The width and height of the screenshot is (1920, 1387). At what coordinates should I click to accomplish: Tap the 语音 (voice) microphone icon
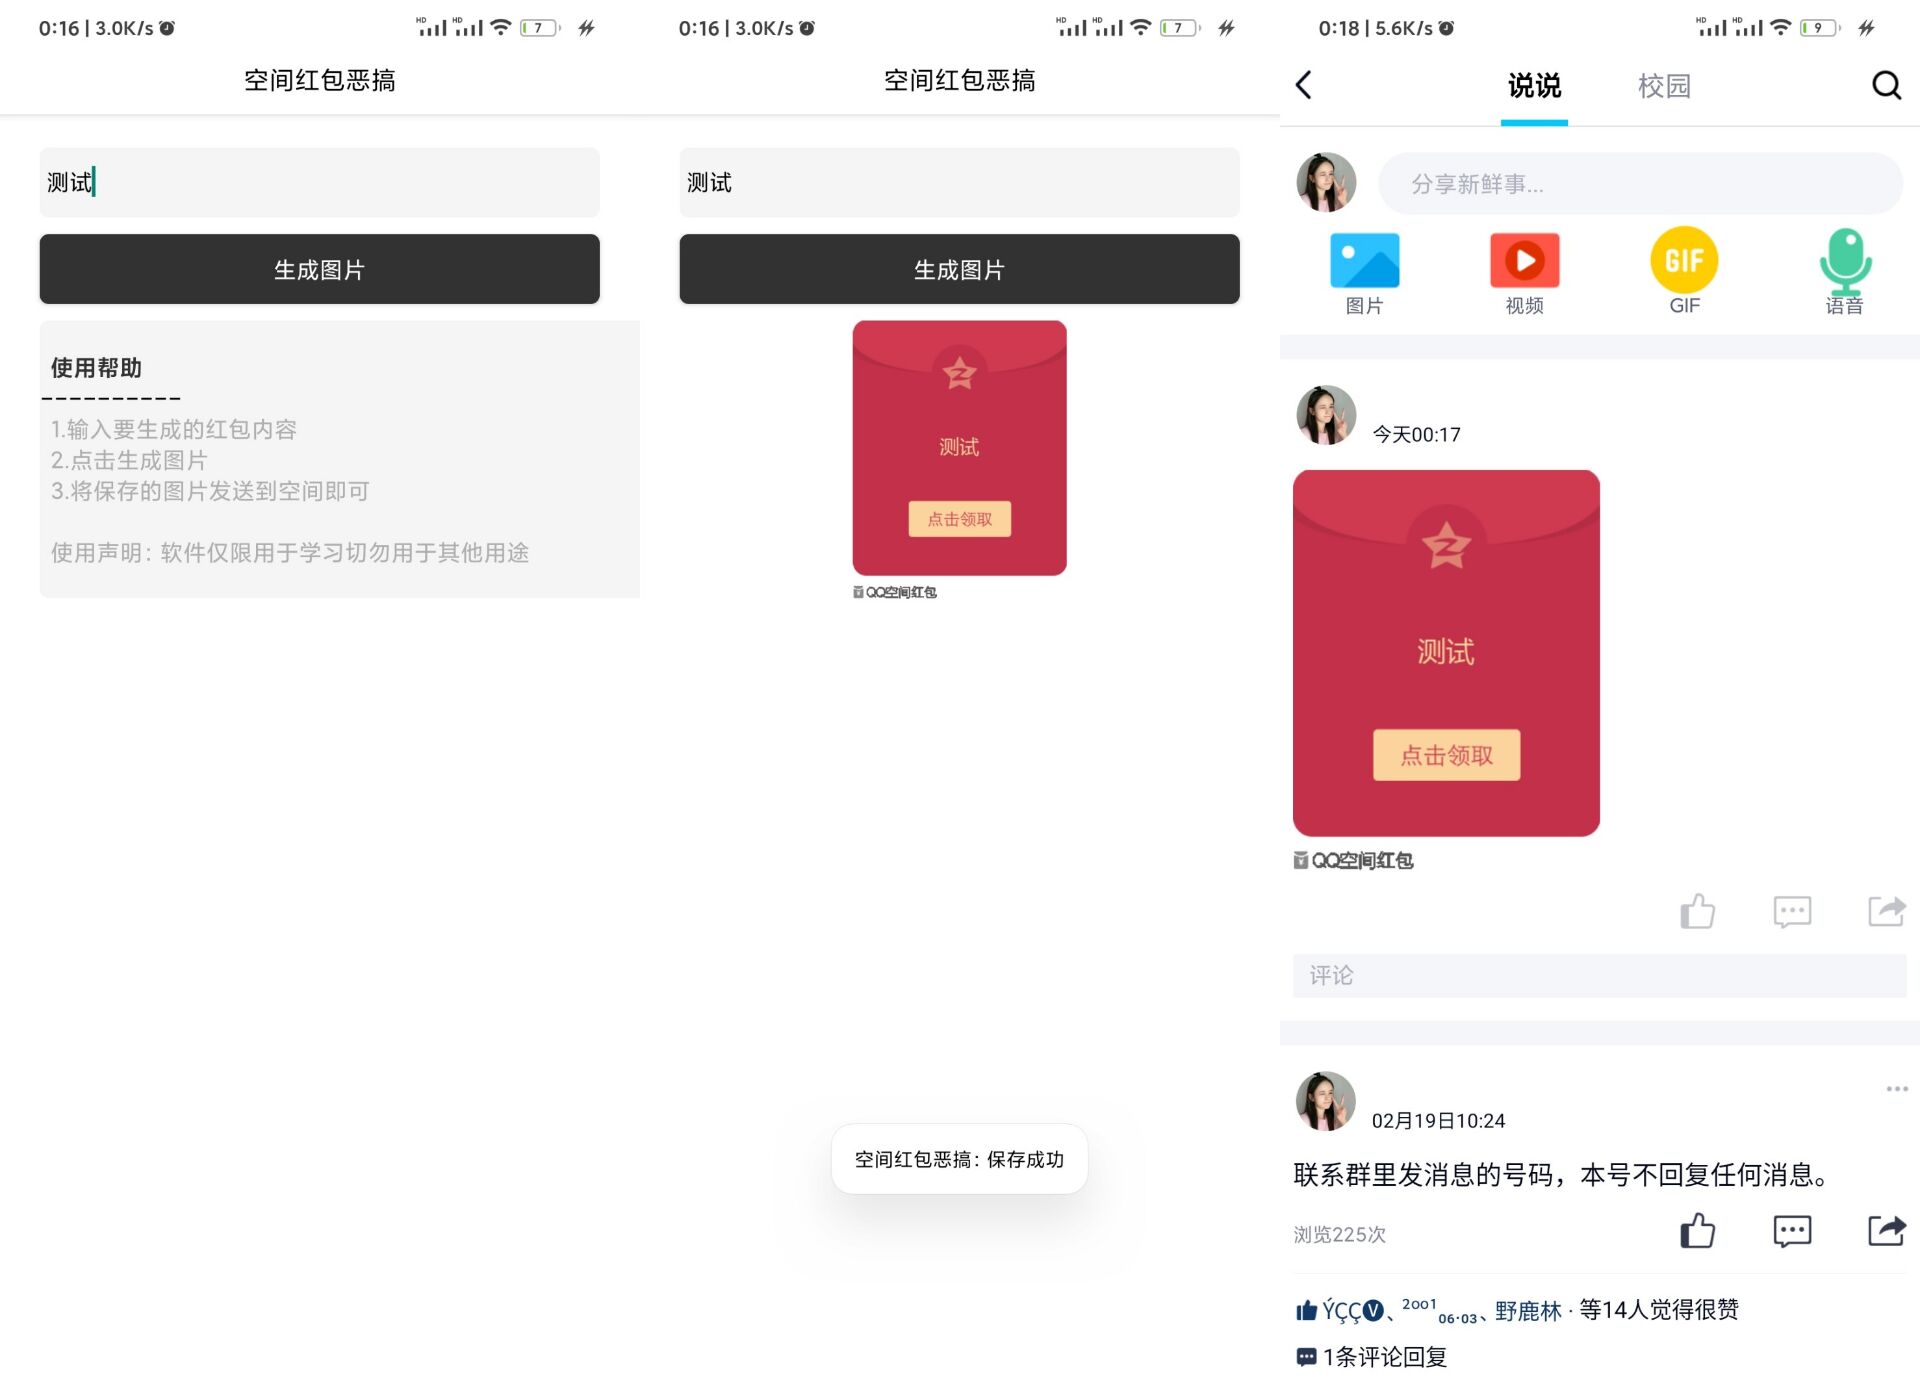coord(1845,262)
